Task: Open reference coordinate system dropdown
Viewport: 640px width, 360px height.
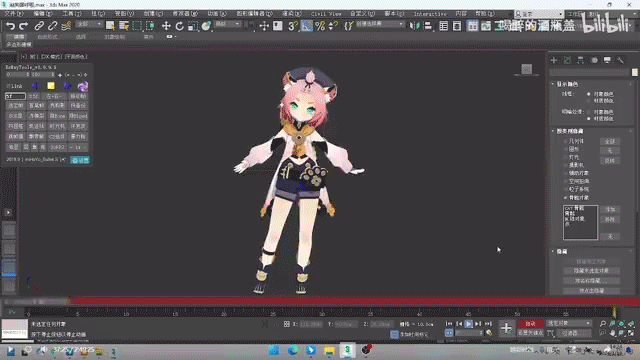Action: tap(228, 24)
